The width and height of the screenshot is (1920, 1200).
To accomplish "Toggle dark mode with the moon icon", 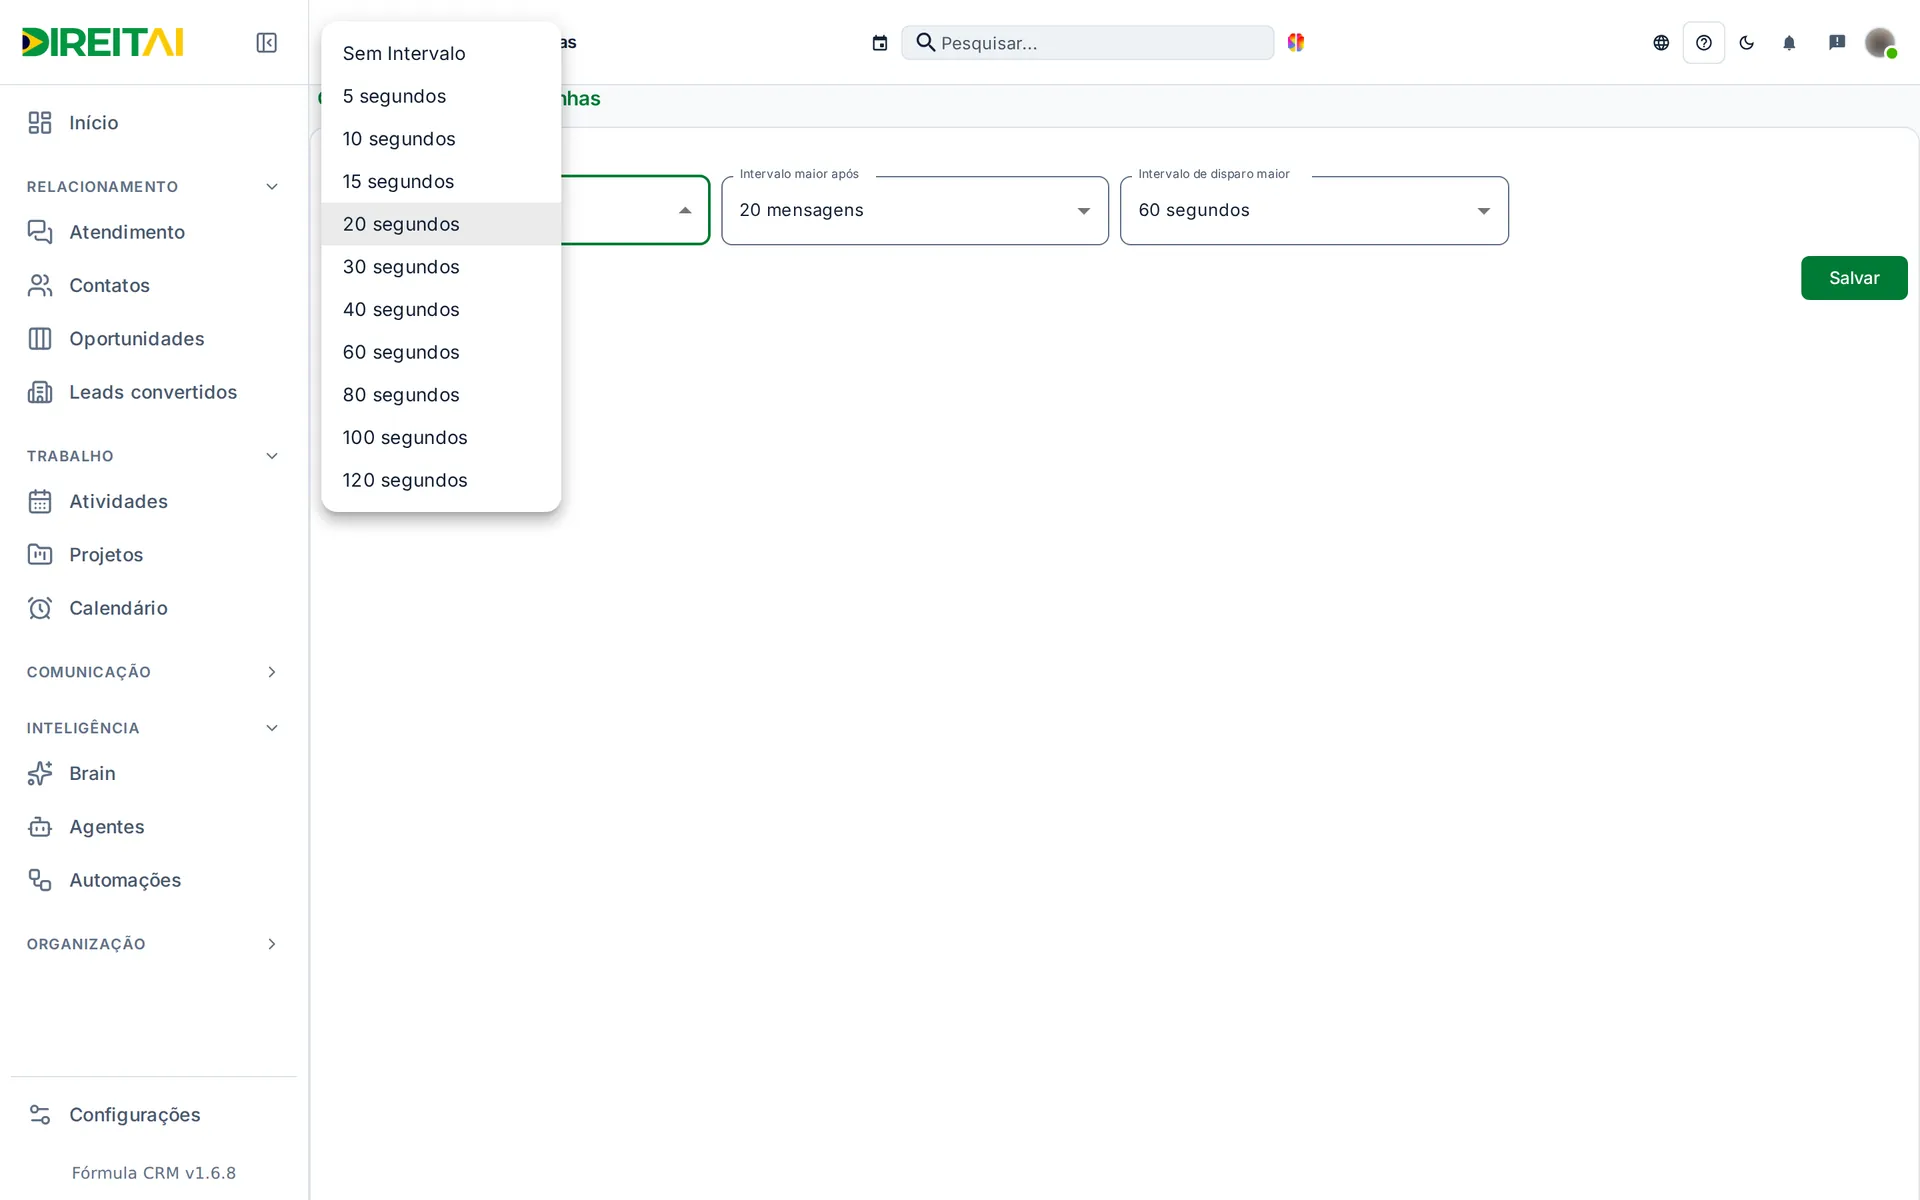I will (1747, 43).
